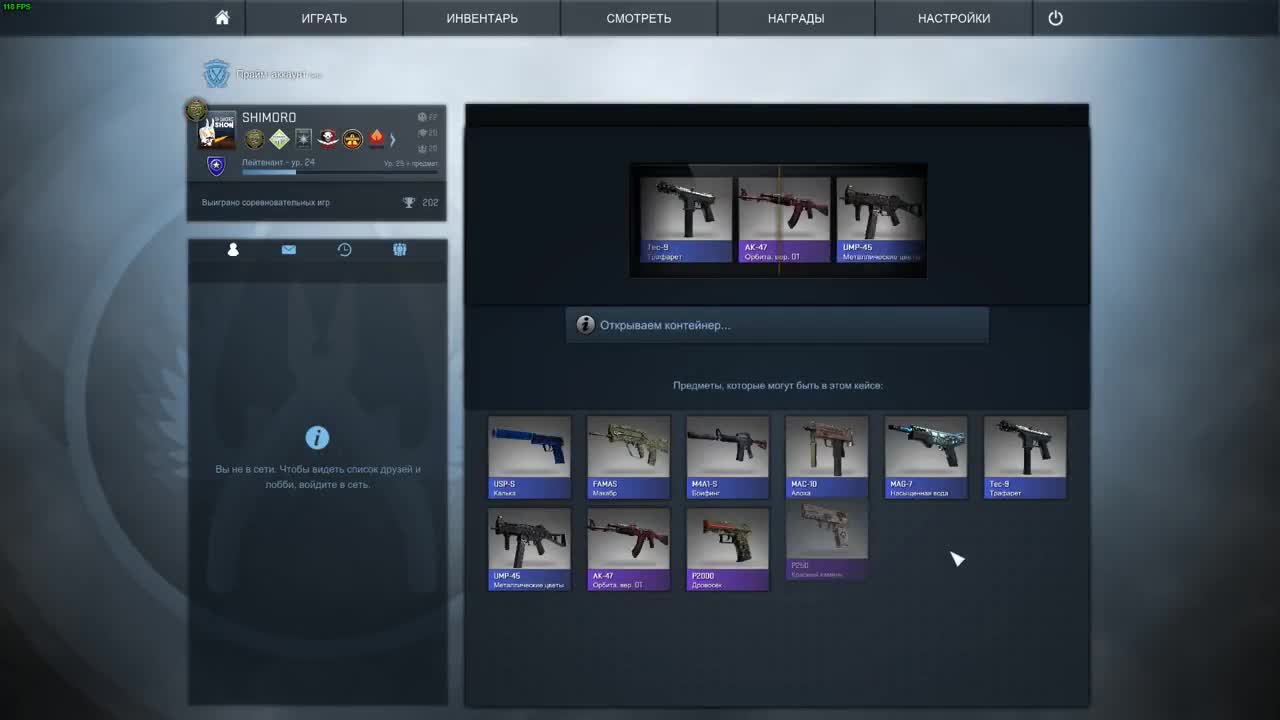The width and height of the screenshot is (1280, 720).
Task: Click the rank XP progress bar
Action: click(x=340, y=172)
